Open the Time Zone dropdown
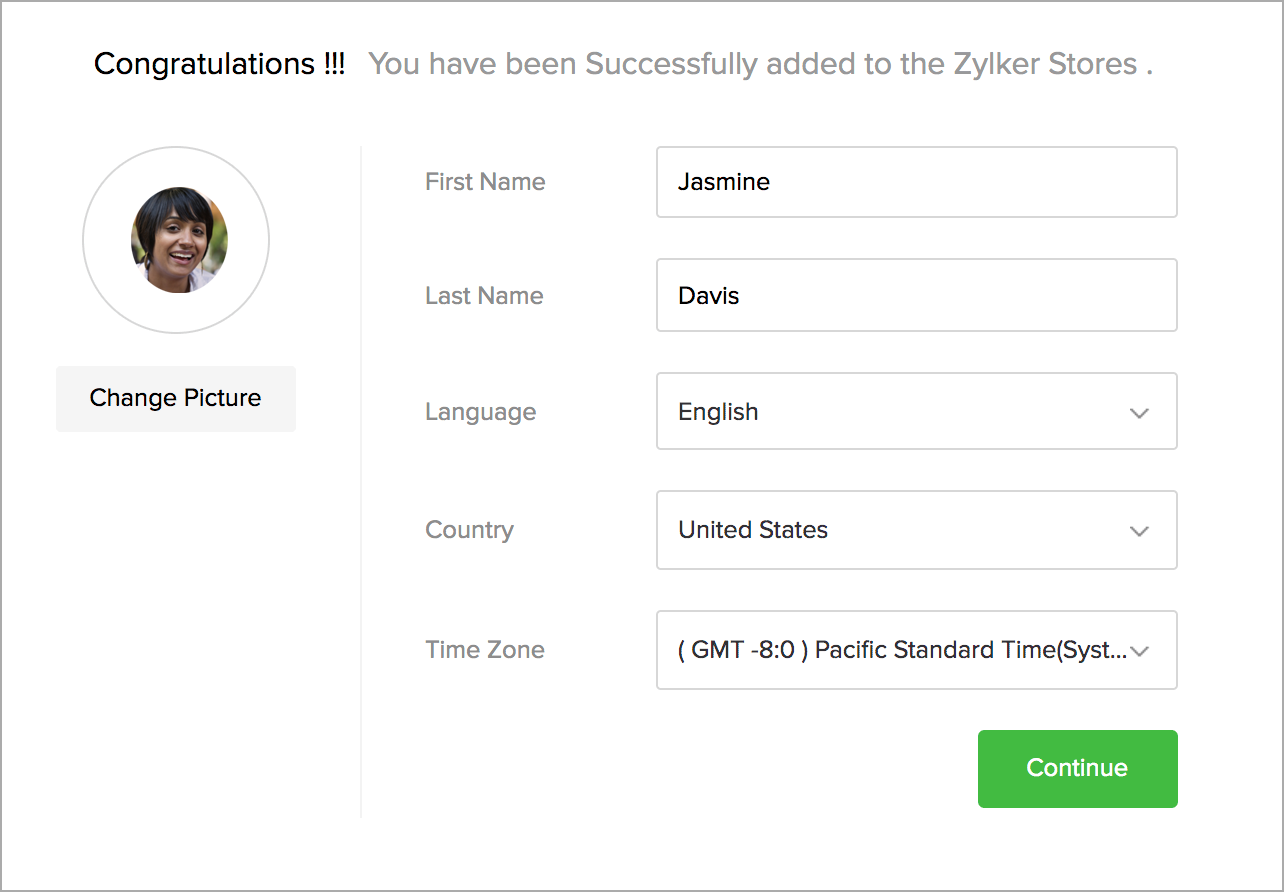Screen dimensions: 1284x892 (x=900, y=650)
